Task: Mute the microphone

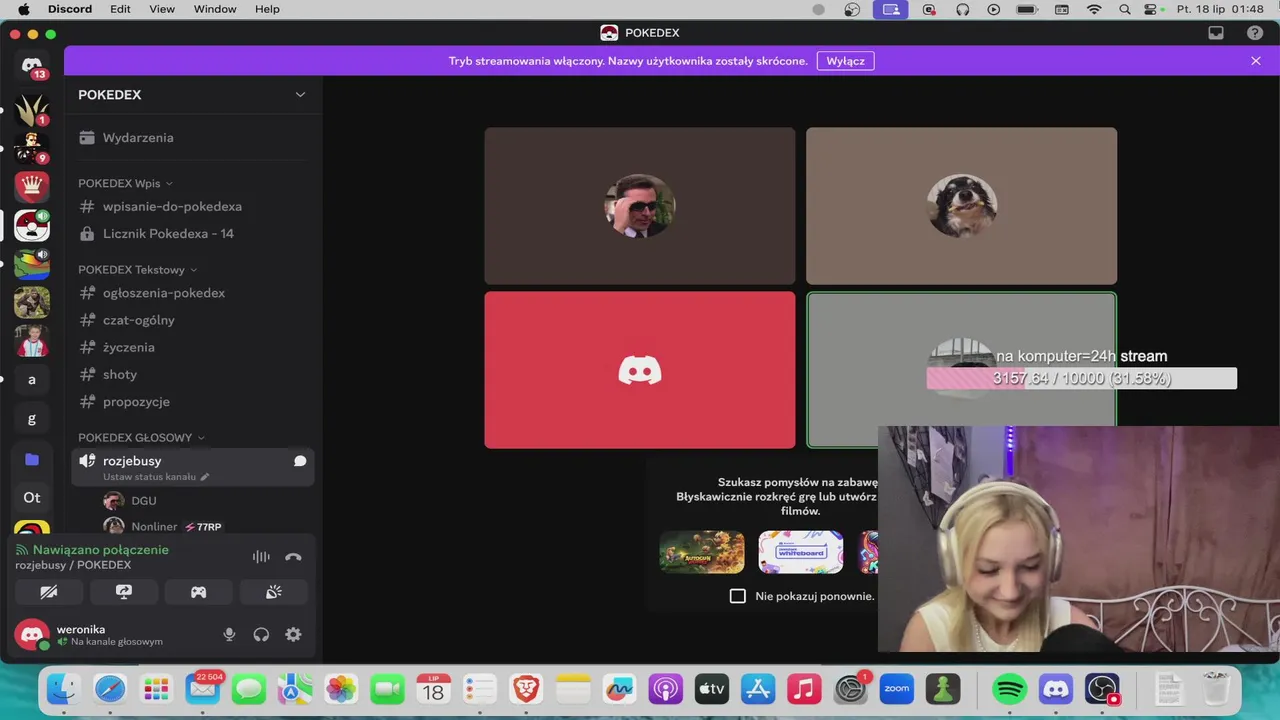Action: click(229, 634)
